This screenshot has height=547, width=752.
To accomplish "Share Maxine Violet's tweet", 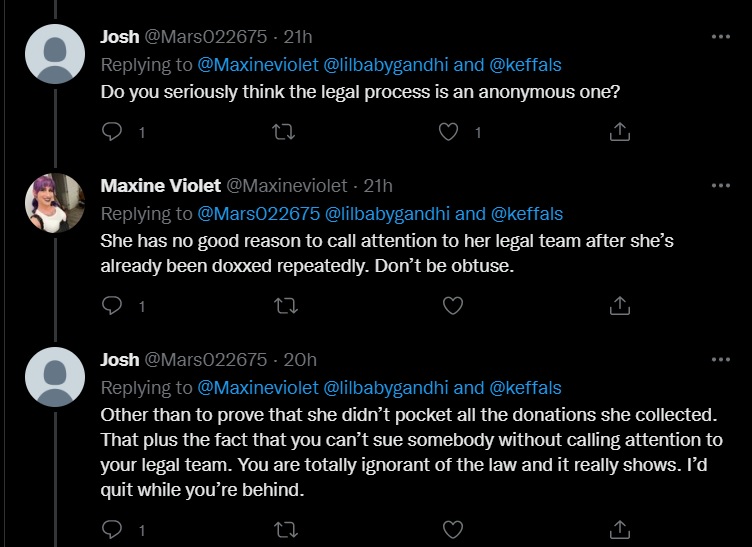I will pos(620,306).
